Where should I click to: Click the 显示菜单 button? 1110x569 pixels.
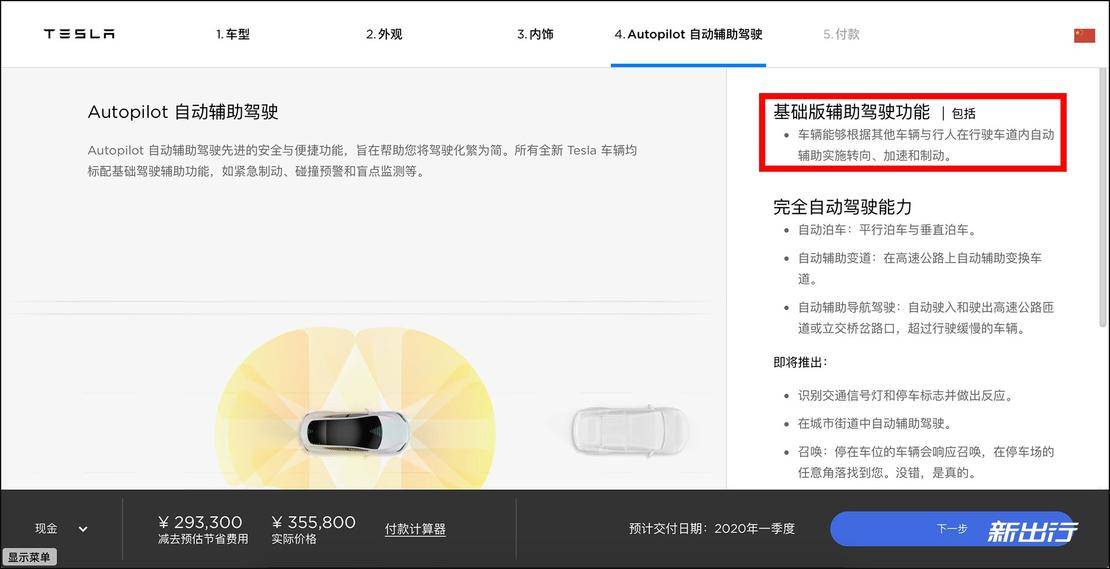(x=29, y=558)
